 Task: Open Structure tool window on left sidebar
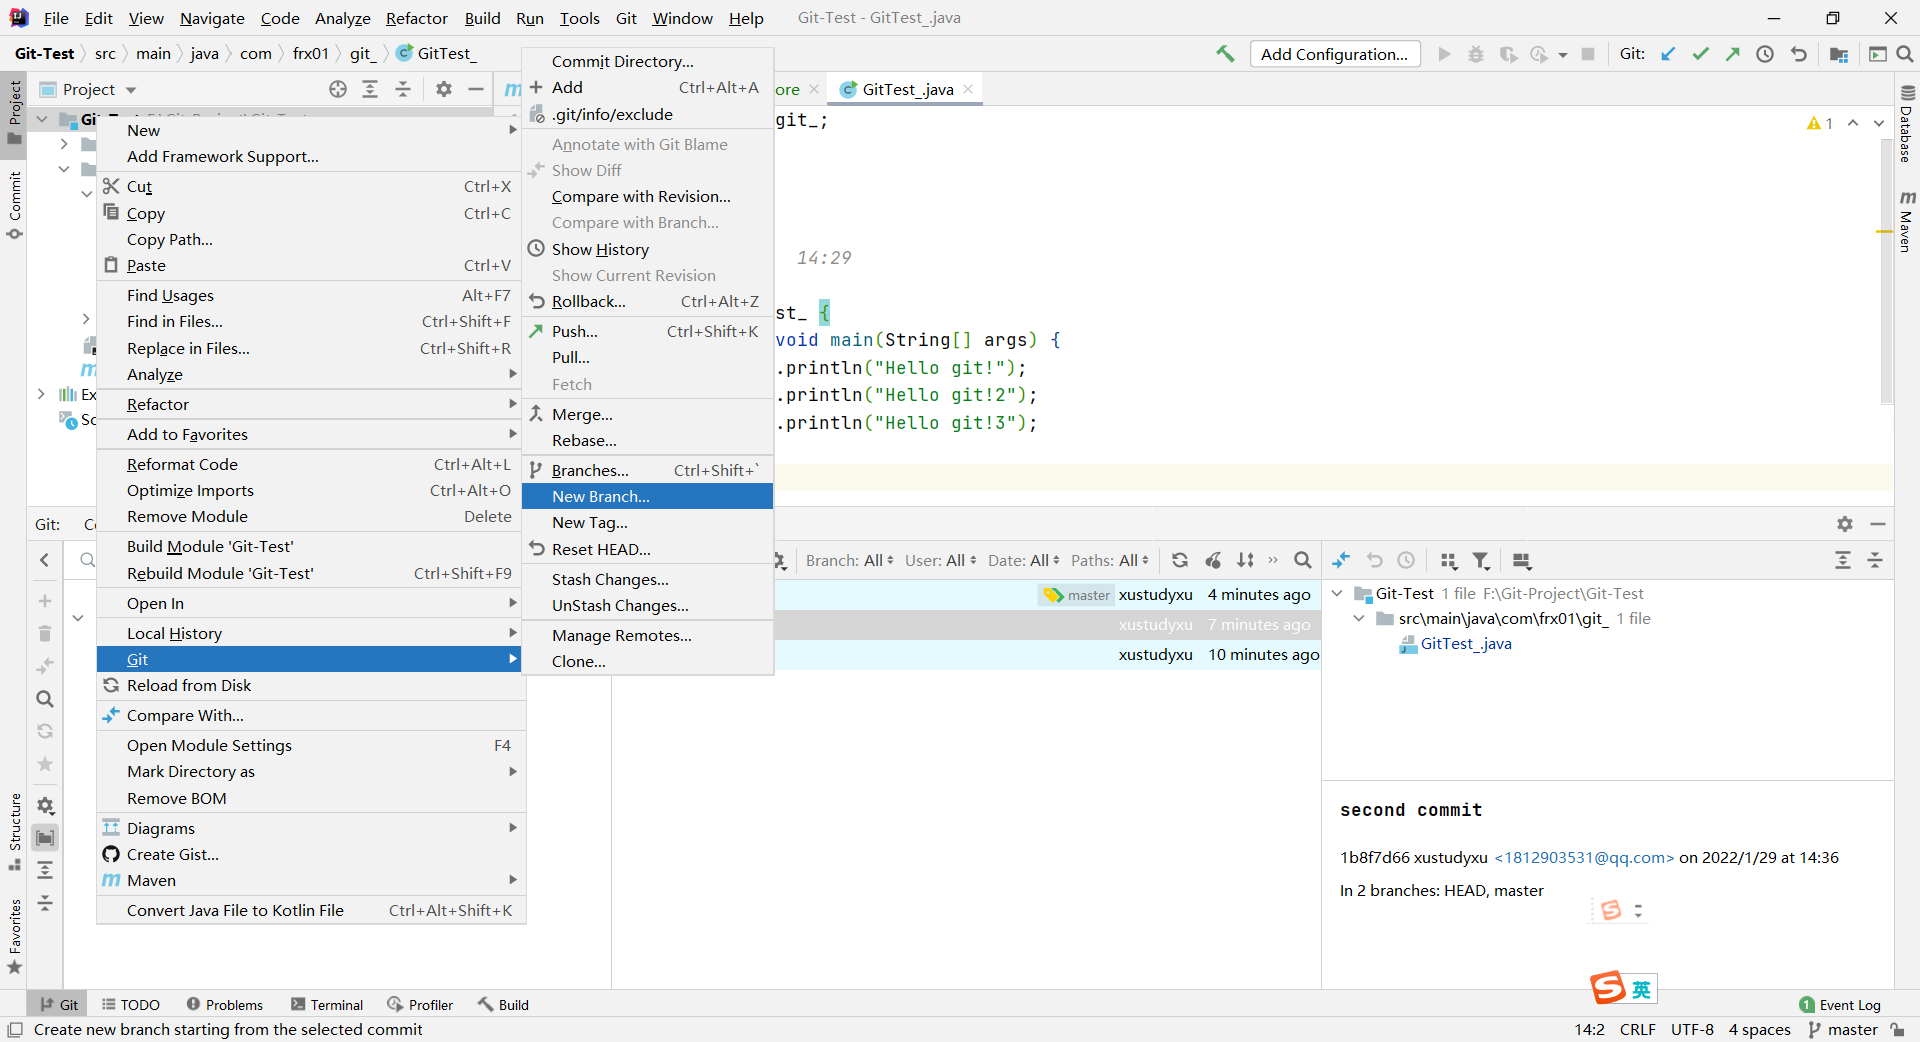click(15, 832)
